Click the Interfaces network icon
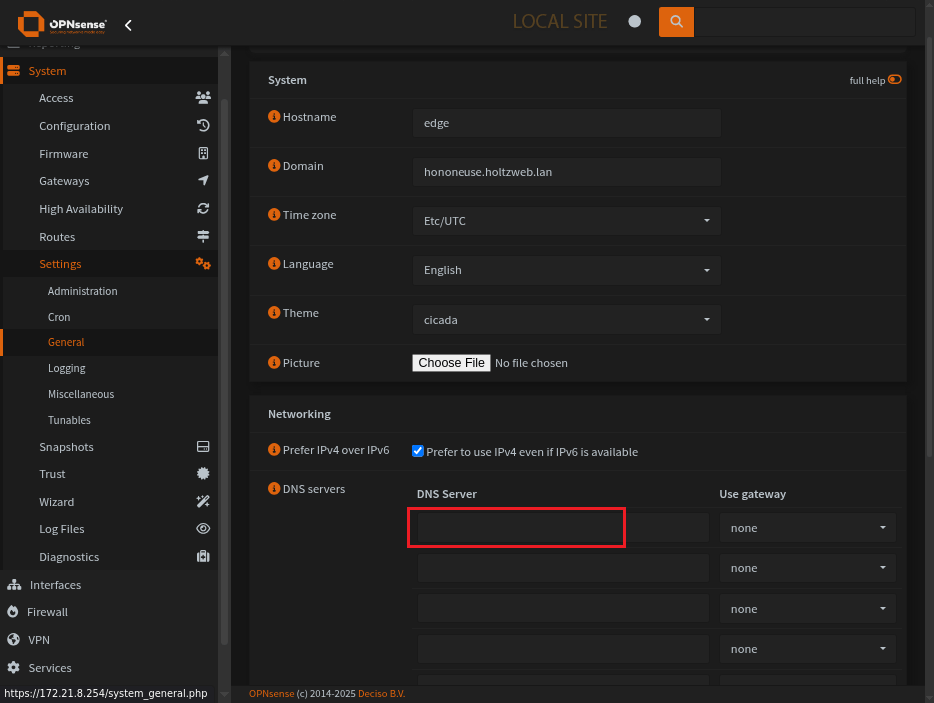Viewport: 934px width, 703px height. pyautogui.click(x=14, y=585)
